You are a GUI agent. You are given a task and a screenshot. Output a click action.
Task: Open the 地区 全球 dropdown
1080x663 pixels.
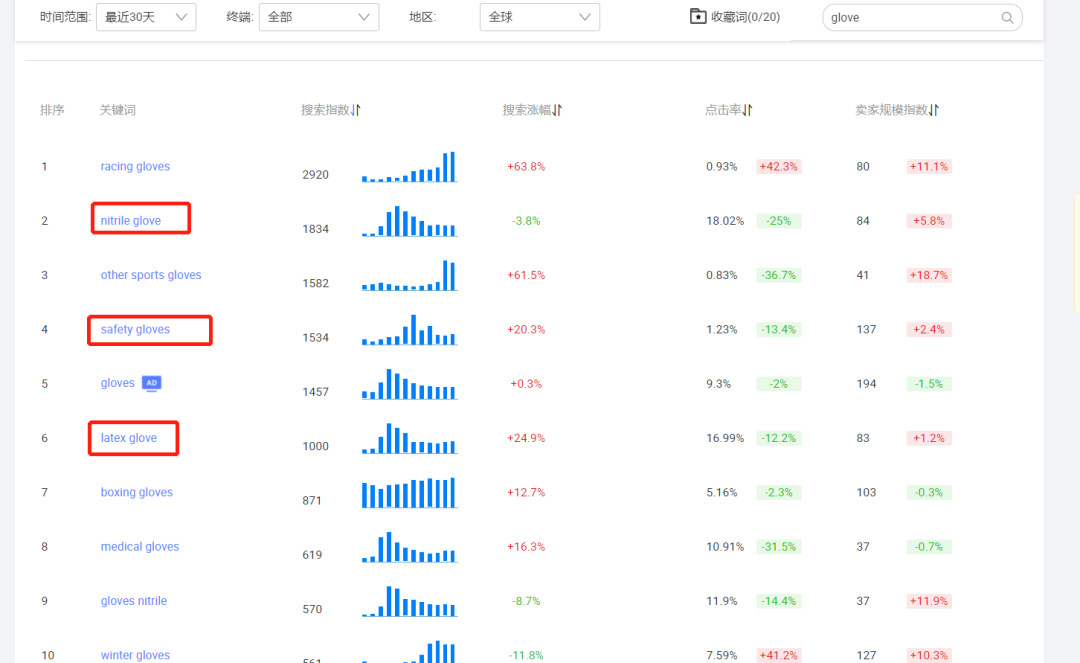coord(539,17)
